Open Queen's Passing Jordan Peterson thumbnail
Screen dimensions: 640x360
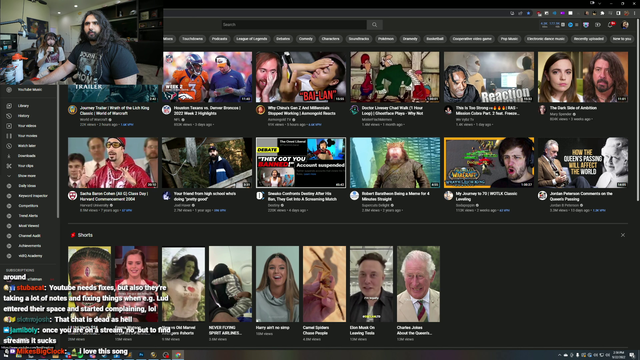pos(582,162)
